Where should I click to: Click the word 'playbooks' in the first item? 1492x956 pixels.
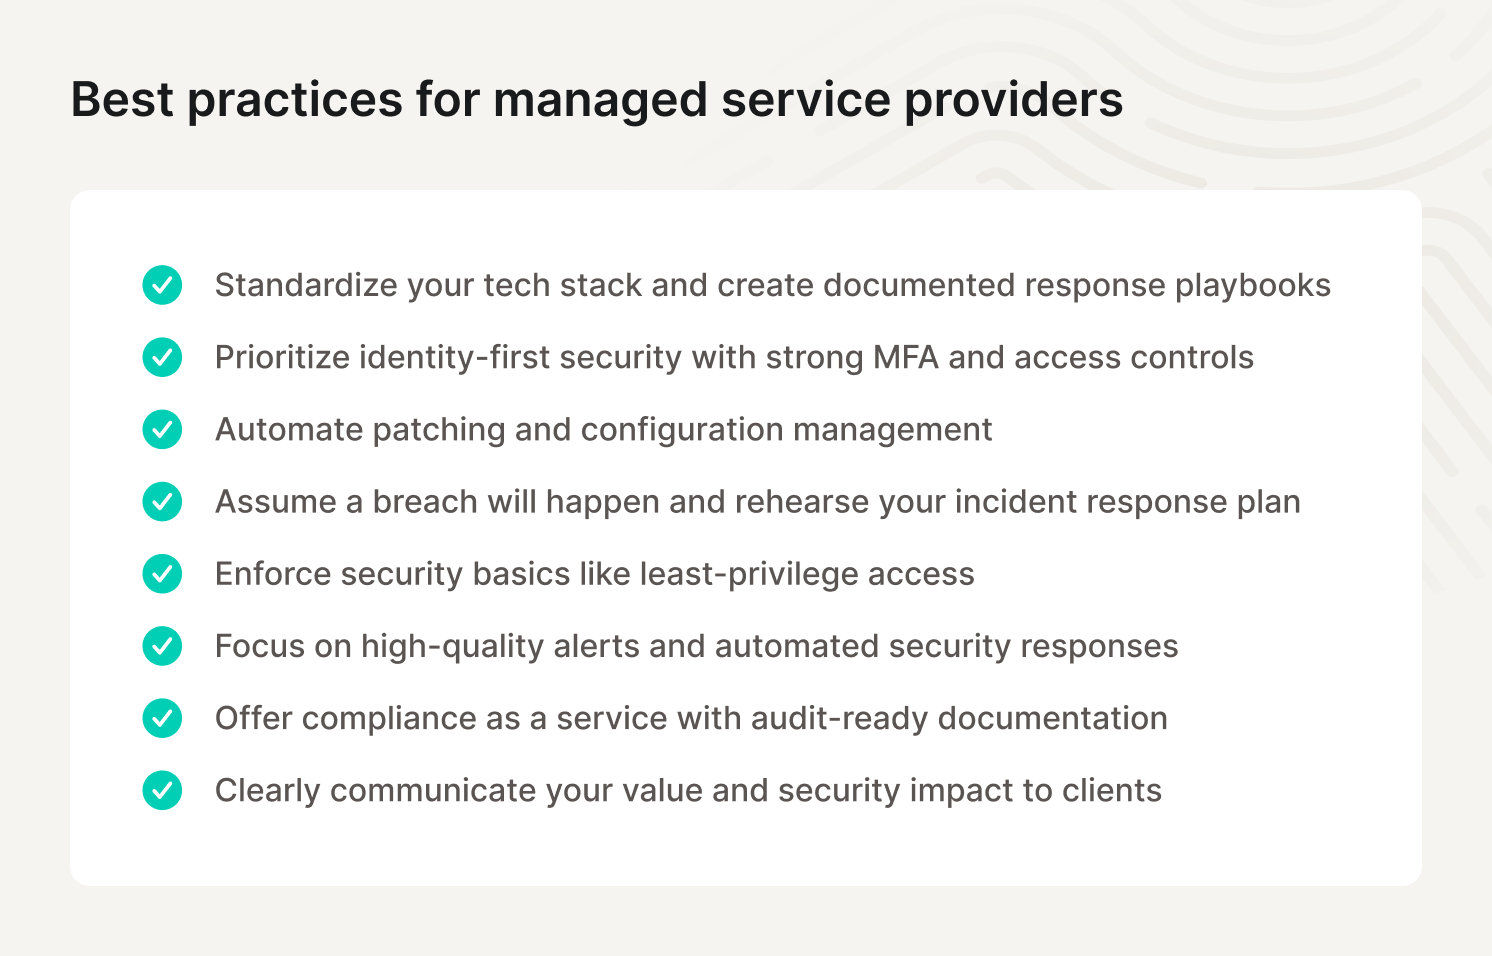tap(1252, 285)
